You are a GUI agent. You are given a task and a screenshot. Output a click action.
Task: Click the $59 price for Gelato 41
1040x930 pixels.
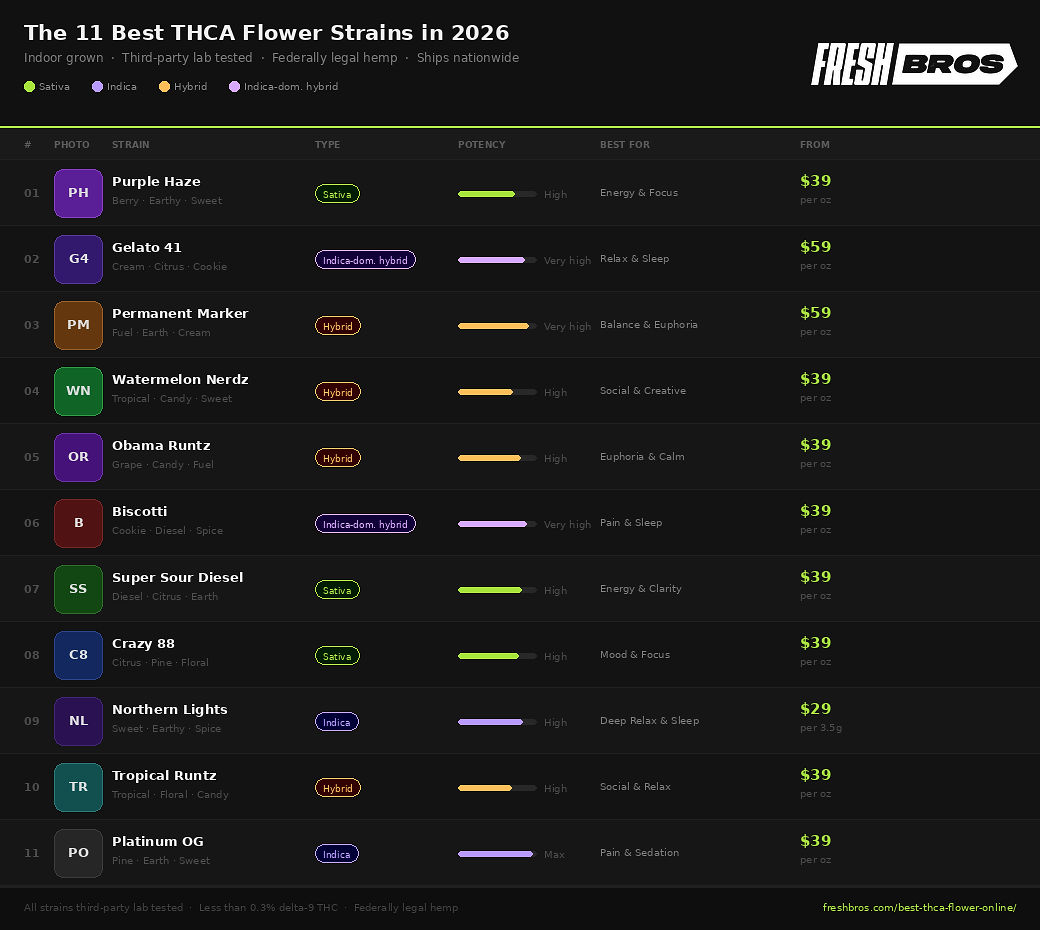point(815,247)
